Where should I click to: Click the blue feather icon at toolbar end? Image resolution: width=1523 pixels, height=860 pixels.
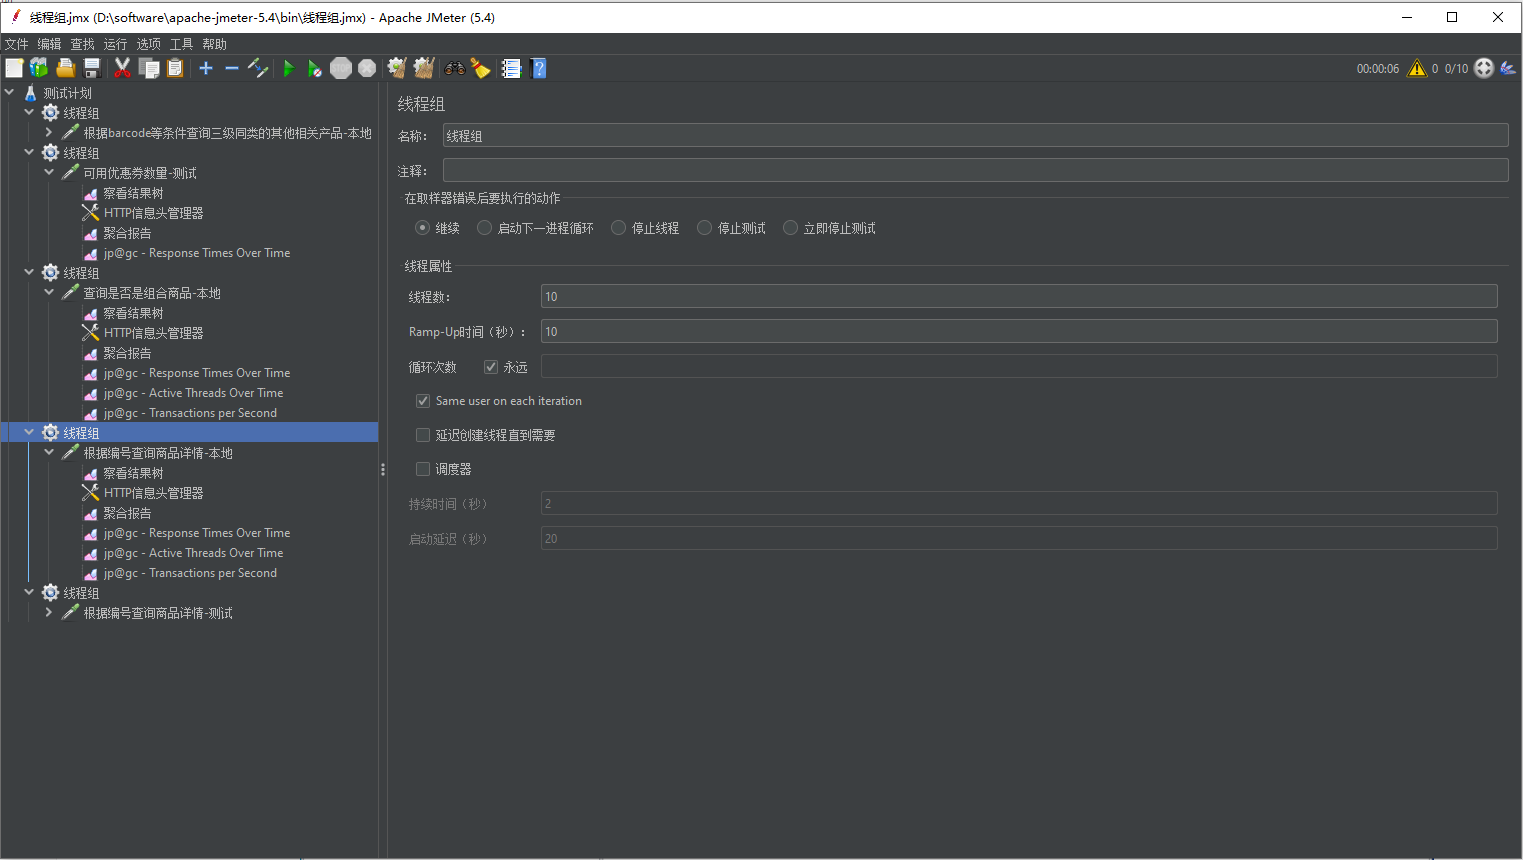pos(1508,68)
